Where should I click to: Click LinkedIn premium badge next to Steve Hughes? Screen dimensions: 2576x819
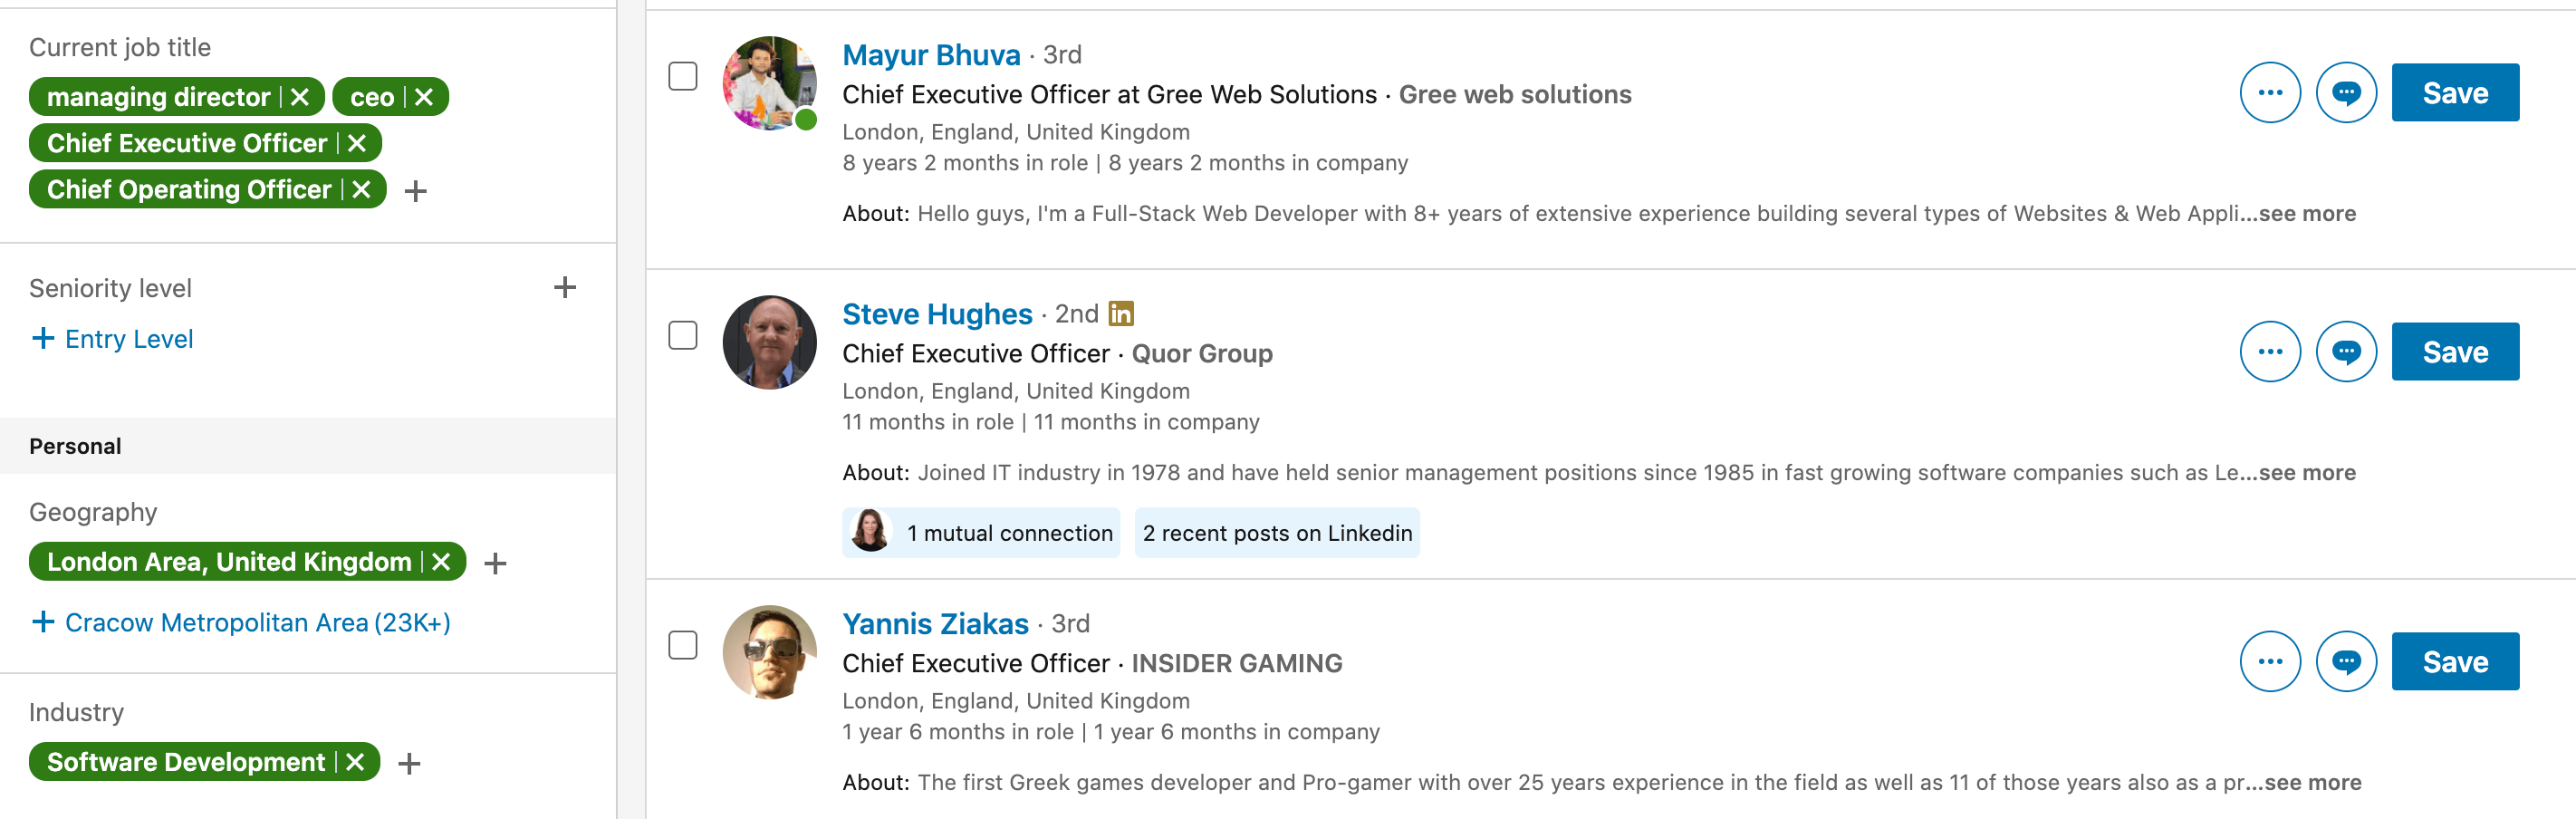click(1121, 314)
